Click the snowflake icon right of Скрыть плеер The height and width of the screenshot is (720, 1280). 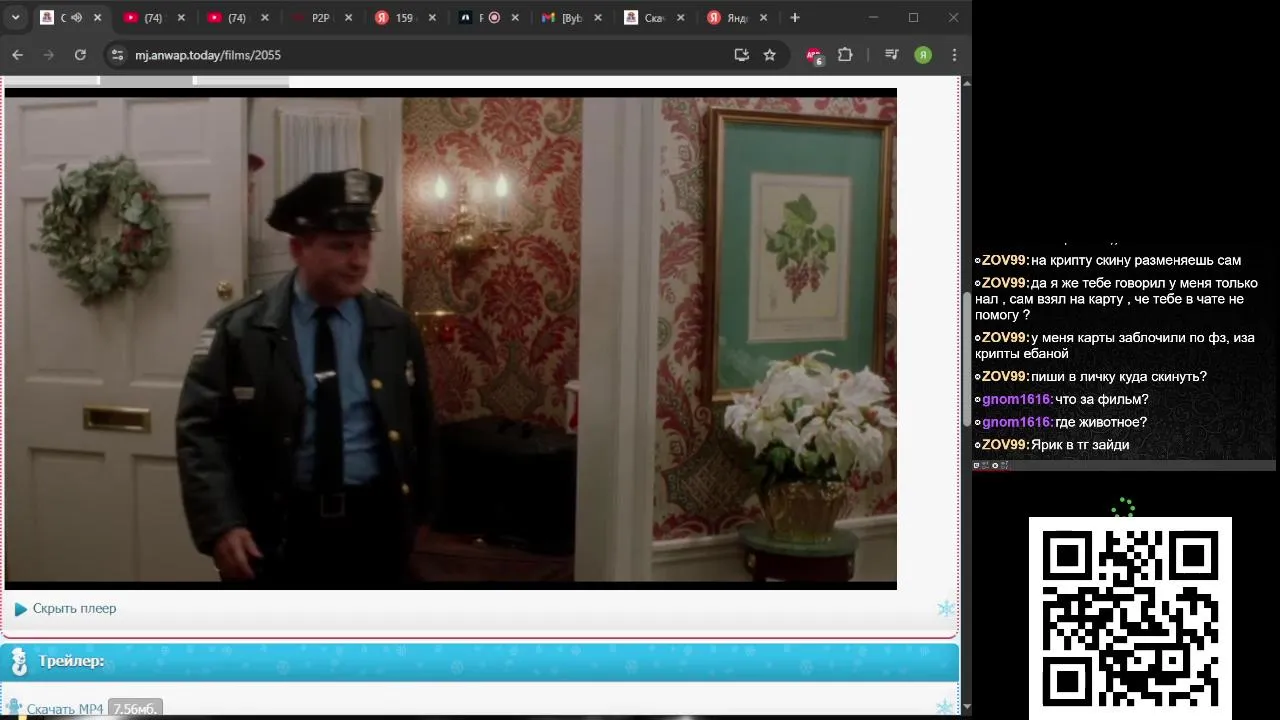pos(945,608)
